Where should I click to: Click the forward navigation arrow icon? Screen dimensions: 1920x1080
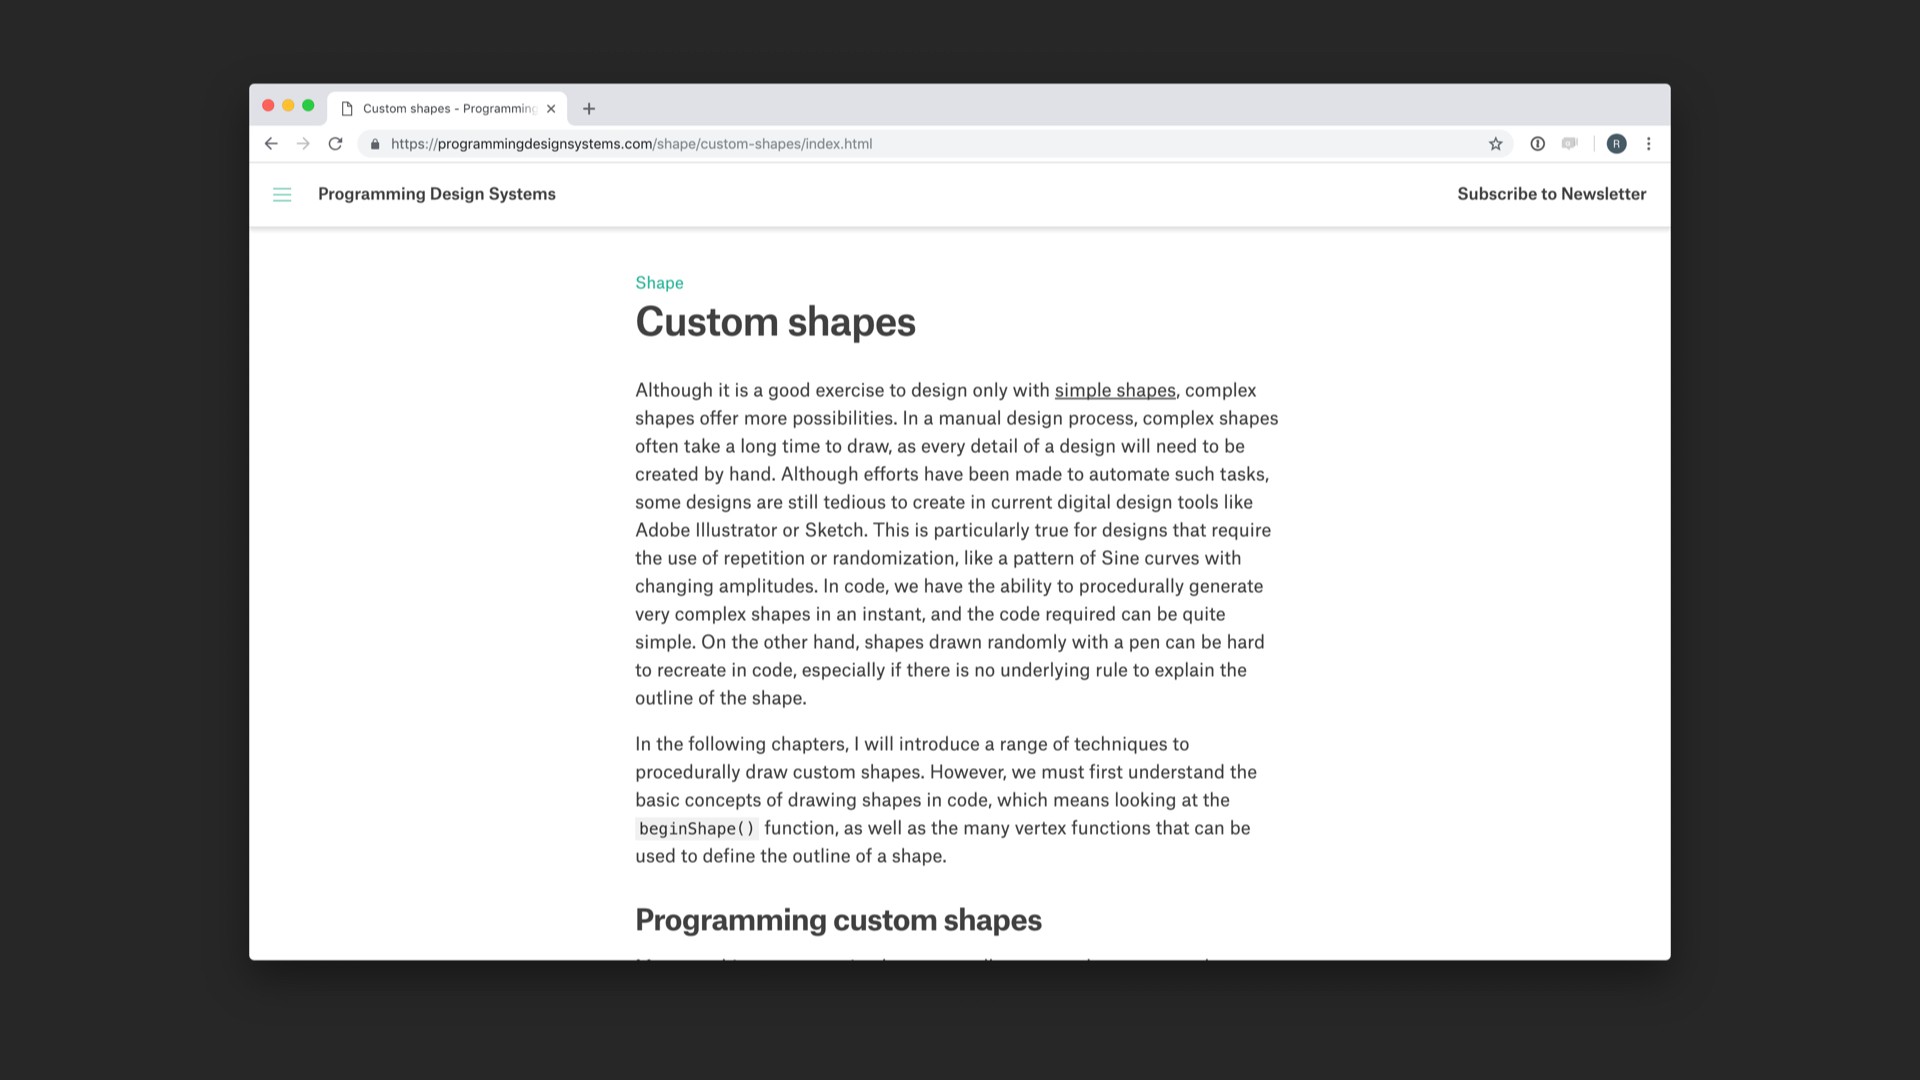[302, 144]
